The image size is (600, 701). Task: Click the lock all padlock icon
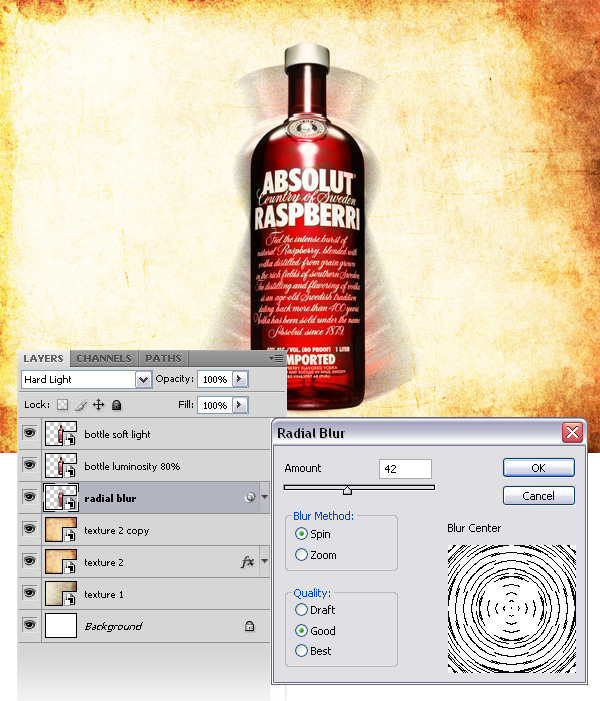pyautogui.click(x=117, y=405)
